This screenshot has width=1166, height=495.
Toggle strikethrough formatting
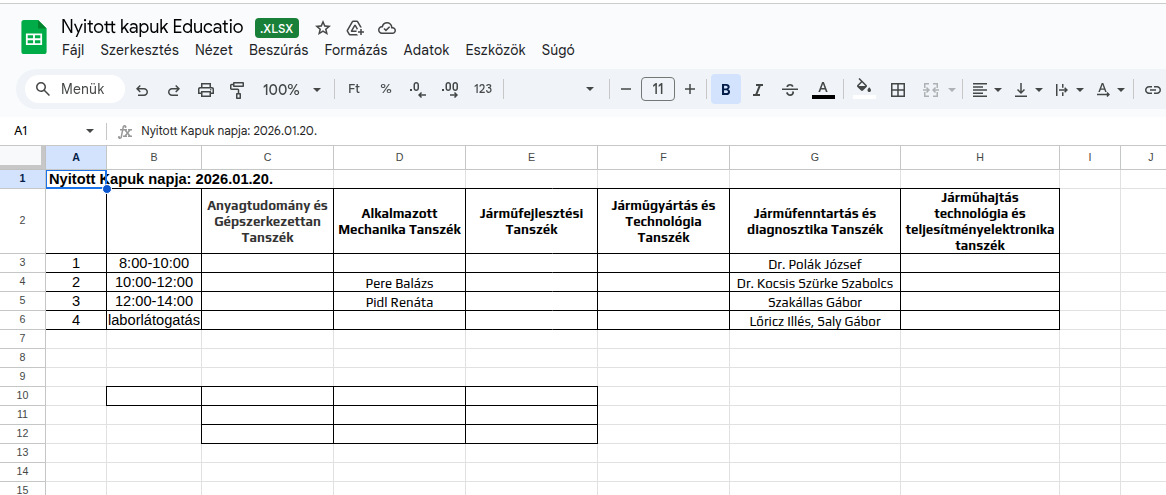click(789, 90)
